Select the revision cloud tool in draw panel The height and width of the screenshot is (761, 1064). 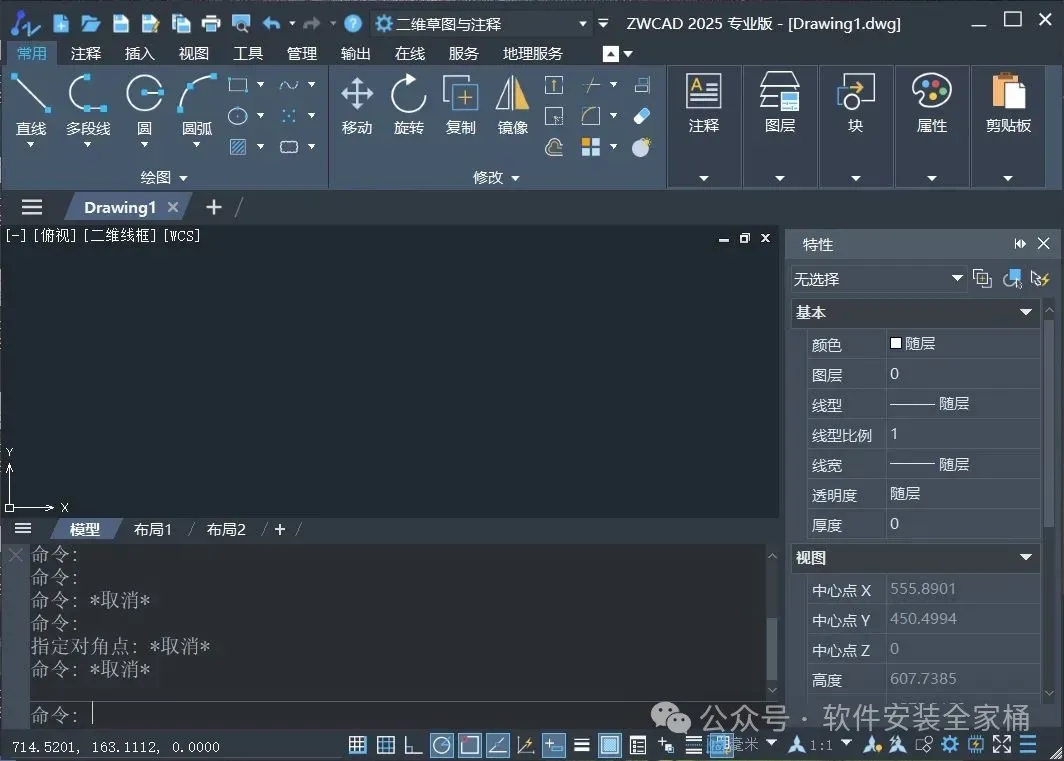pos(289,147)
